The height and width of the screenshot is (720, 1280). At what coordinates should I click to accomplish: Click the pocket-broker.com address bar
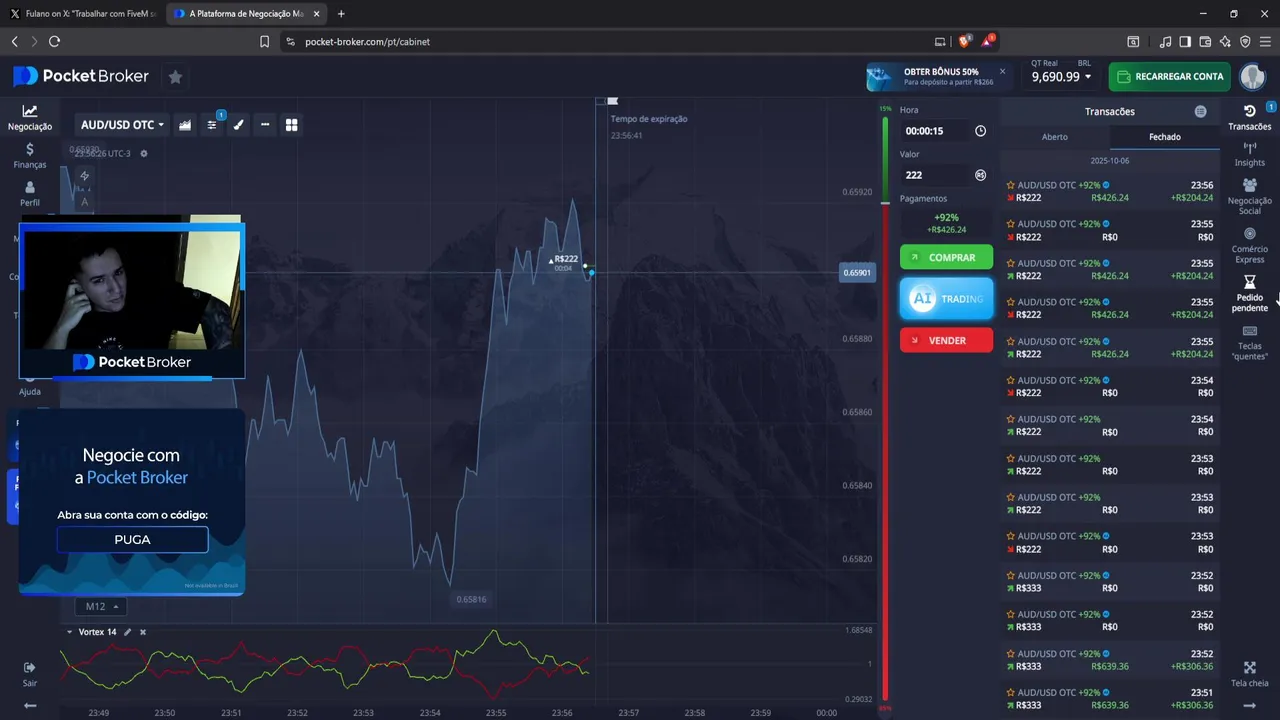coord(610,42)
